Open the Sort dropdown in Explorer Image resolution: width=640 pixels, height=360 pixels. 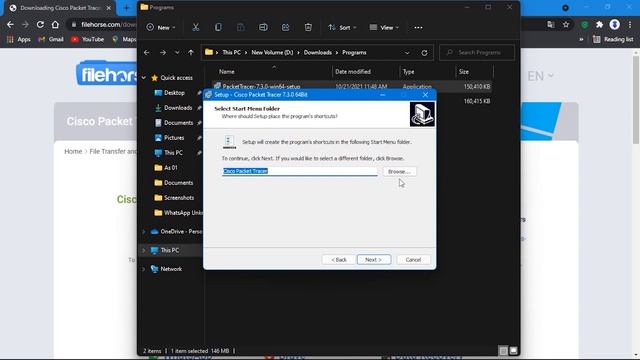342,27
